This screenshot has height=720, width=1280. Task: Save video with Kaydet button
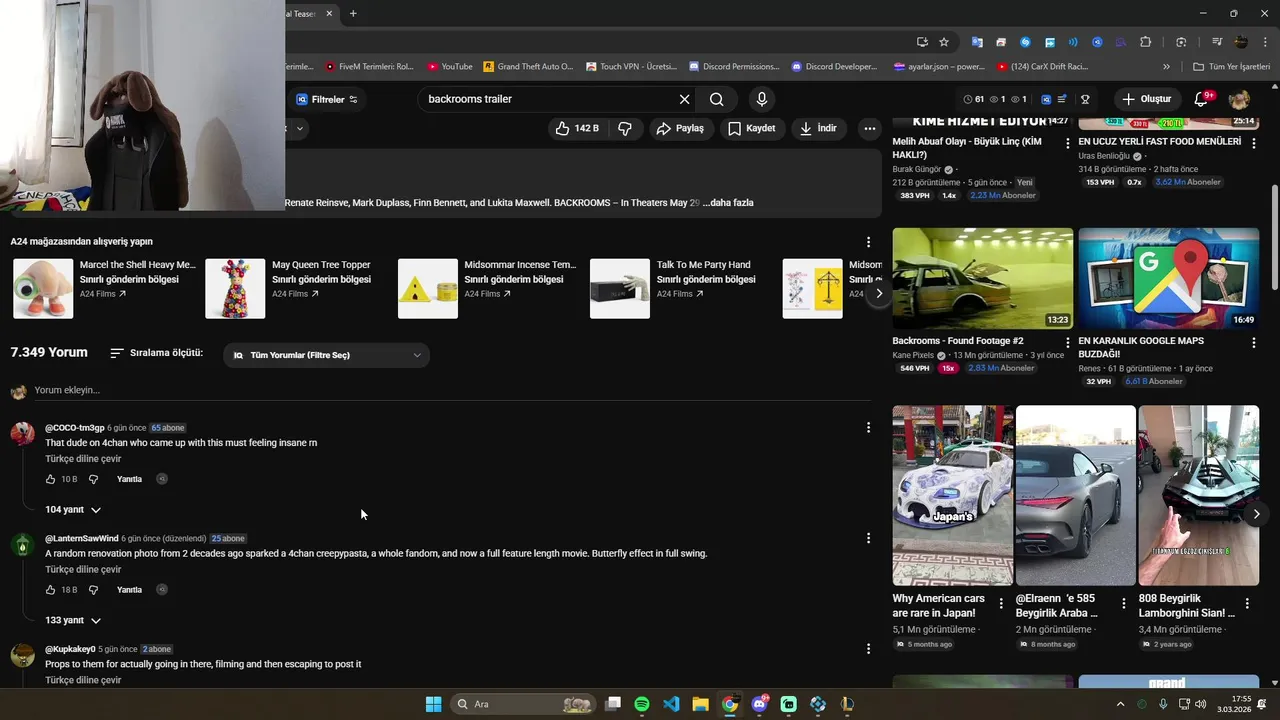click(751, 128)
